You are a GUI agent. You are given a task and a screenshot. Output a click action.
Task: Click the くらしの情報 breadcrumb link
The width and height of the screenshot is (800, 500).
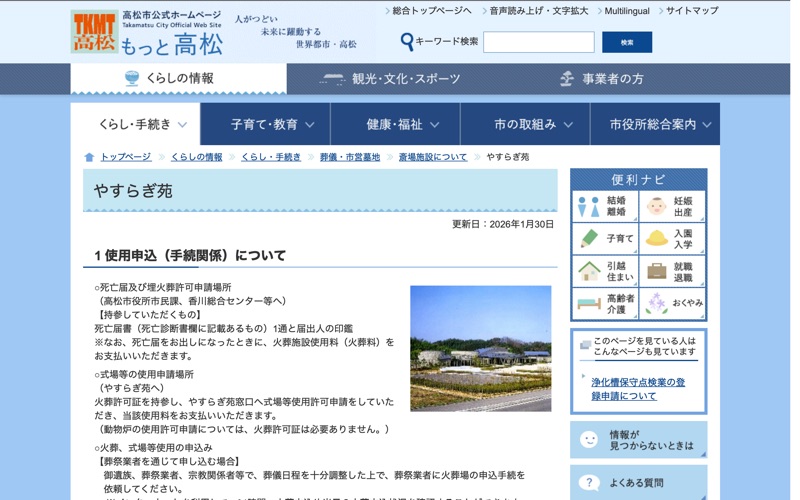tap(196, 157)
